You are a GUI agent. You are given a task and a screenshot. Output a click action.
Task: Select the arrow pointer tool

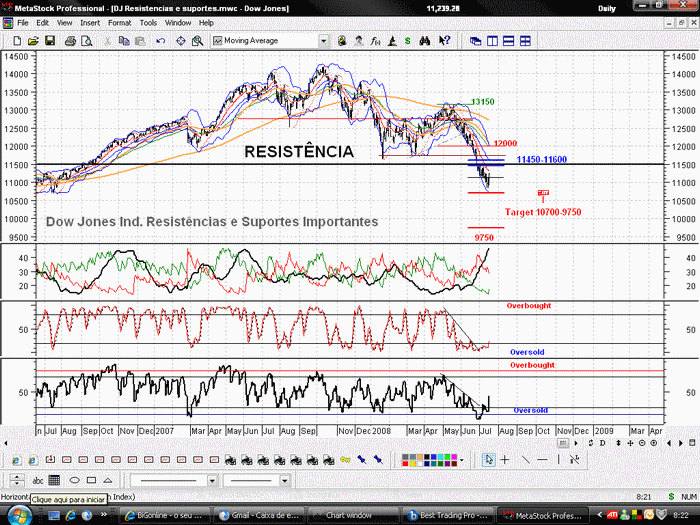point(489,459)
